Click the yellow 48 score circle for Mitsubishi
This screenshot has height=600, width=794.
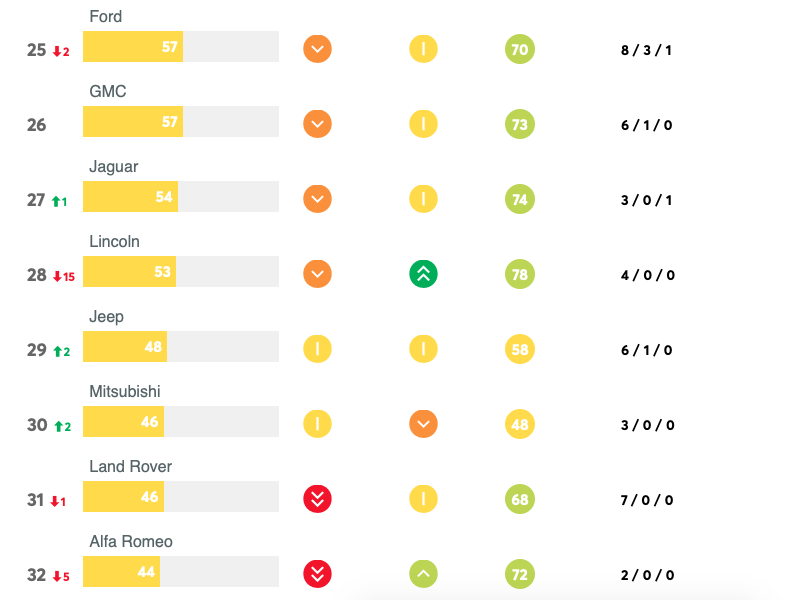pyautogui.click(x=520, y=424)
